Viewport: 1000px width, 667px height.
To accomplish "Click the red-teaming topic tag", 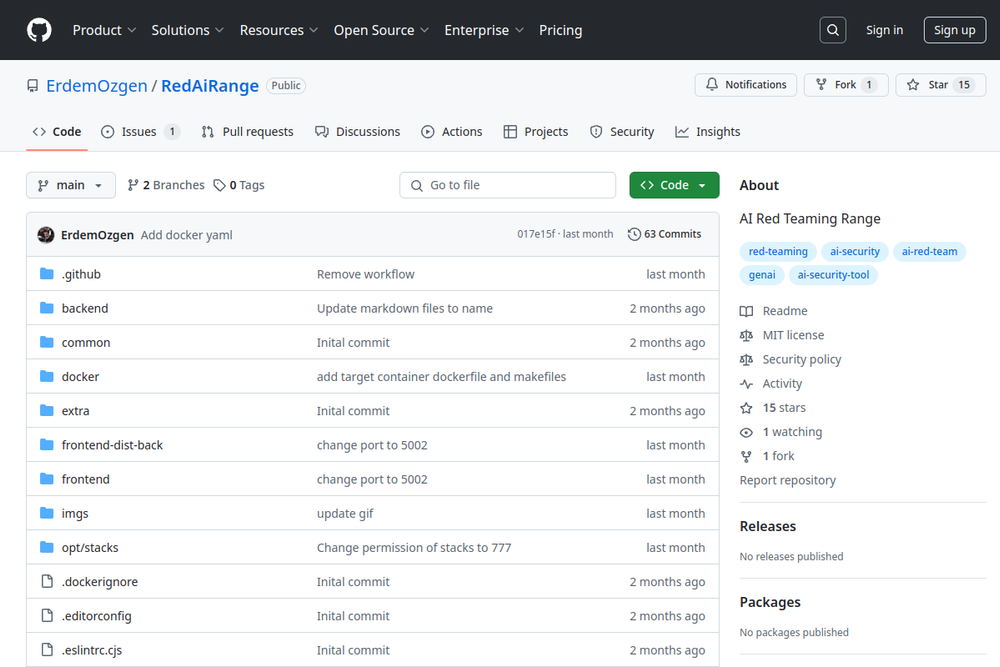I will click(x=778, y=251).
